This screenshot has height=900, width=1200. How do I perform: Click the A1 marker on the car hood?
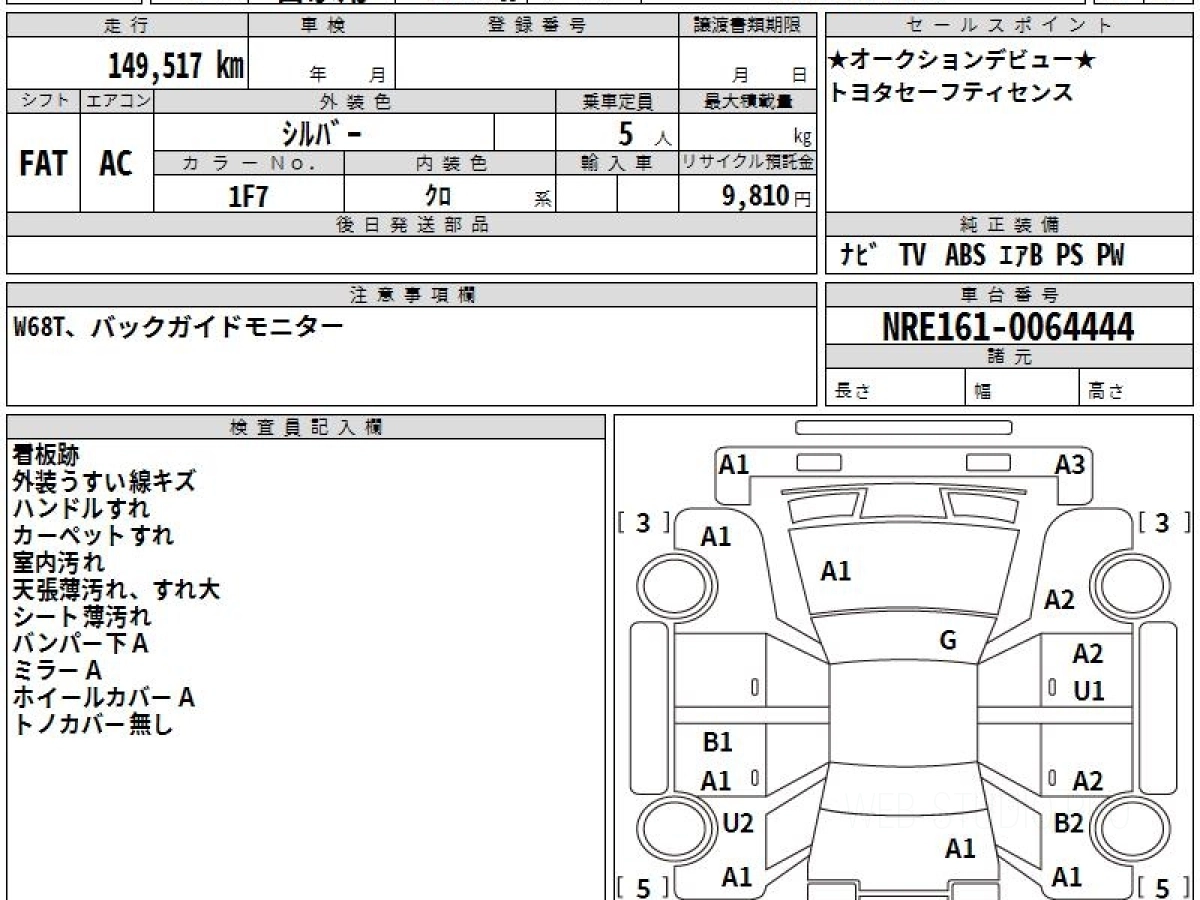835,571
